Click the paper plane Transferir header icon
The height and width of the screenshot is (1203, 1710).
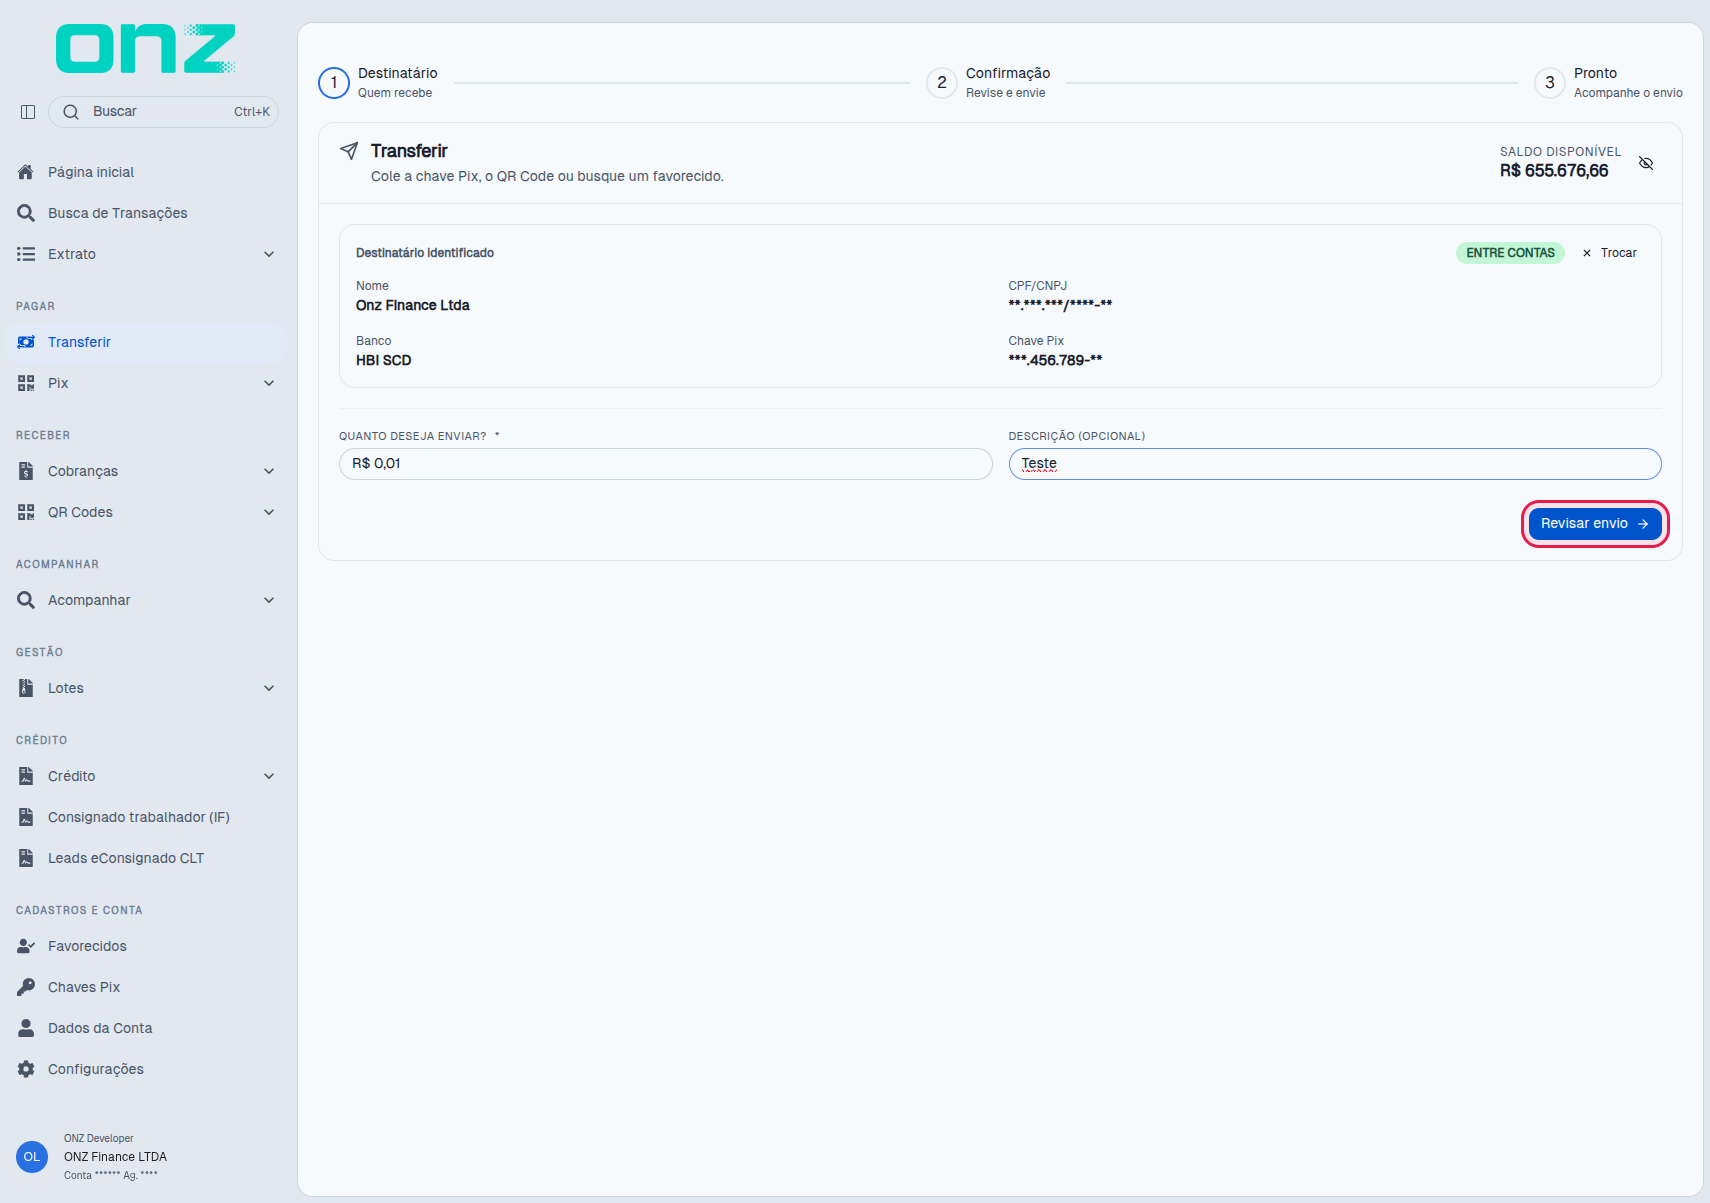tap(349, 151)
